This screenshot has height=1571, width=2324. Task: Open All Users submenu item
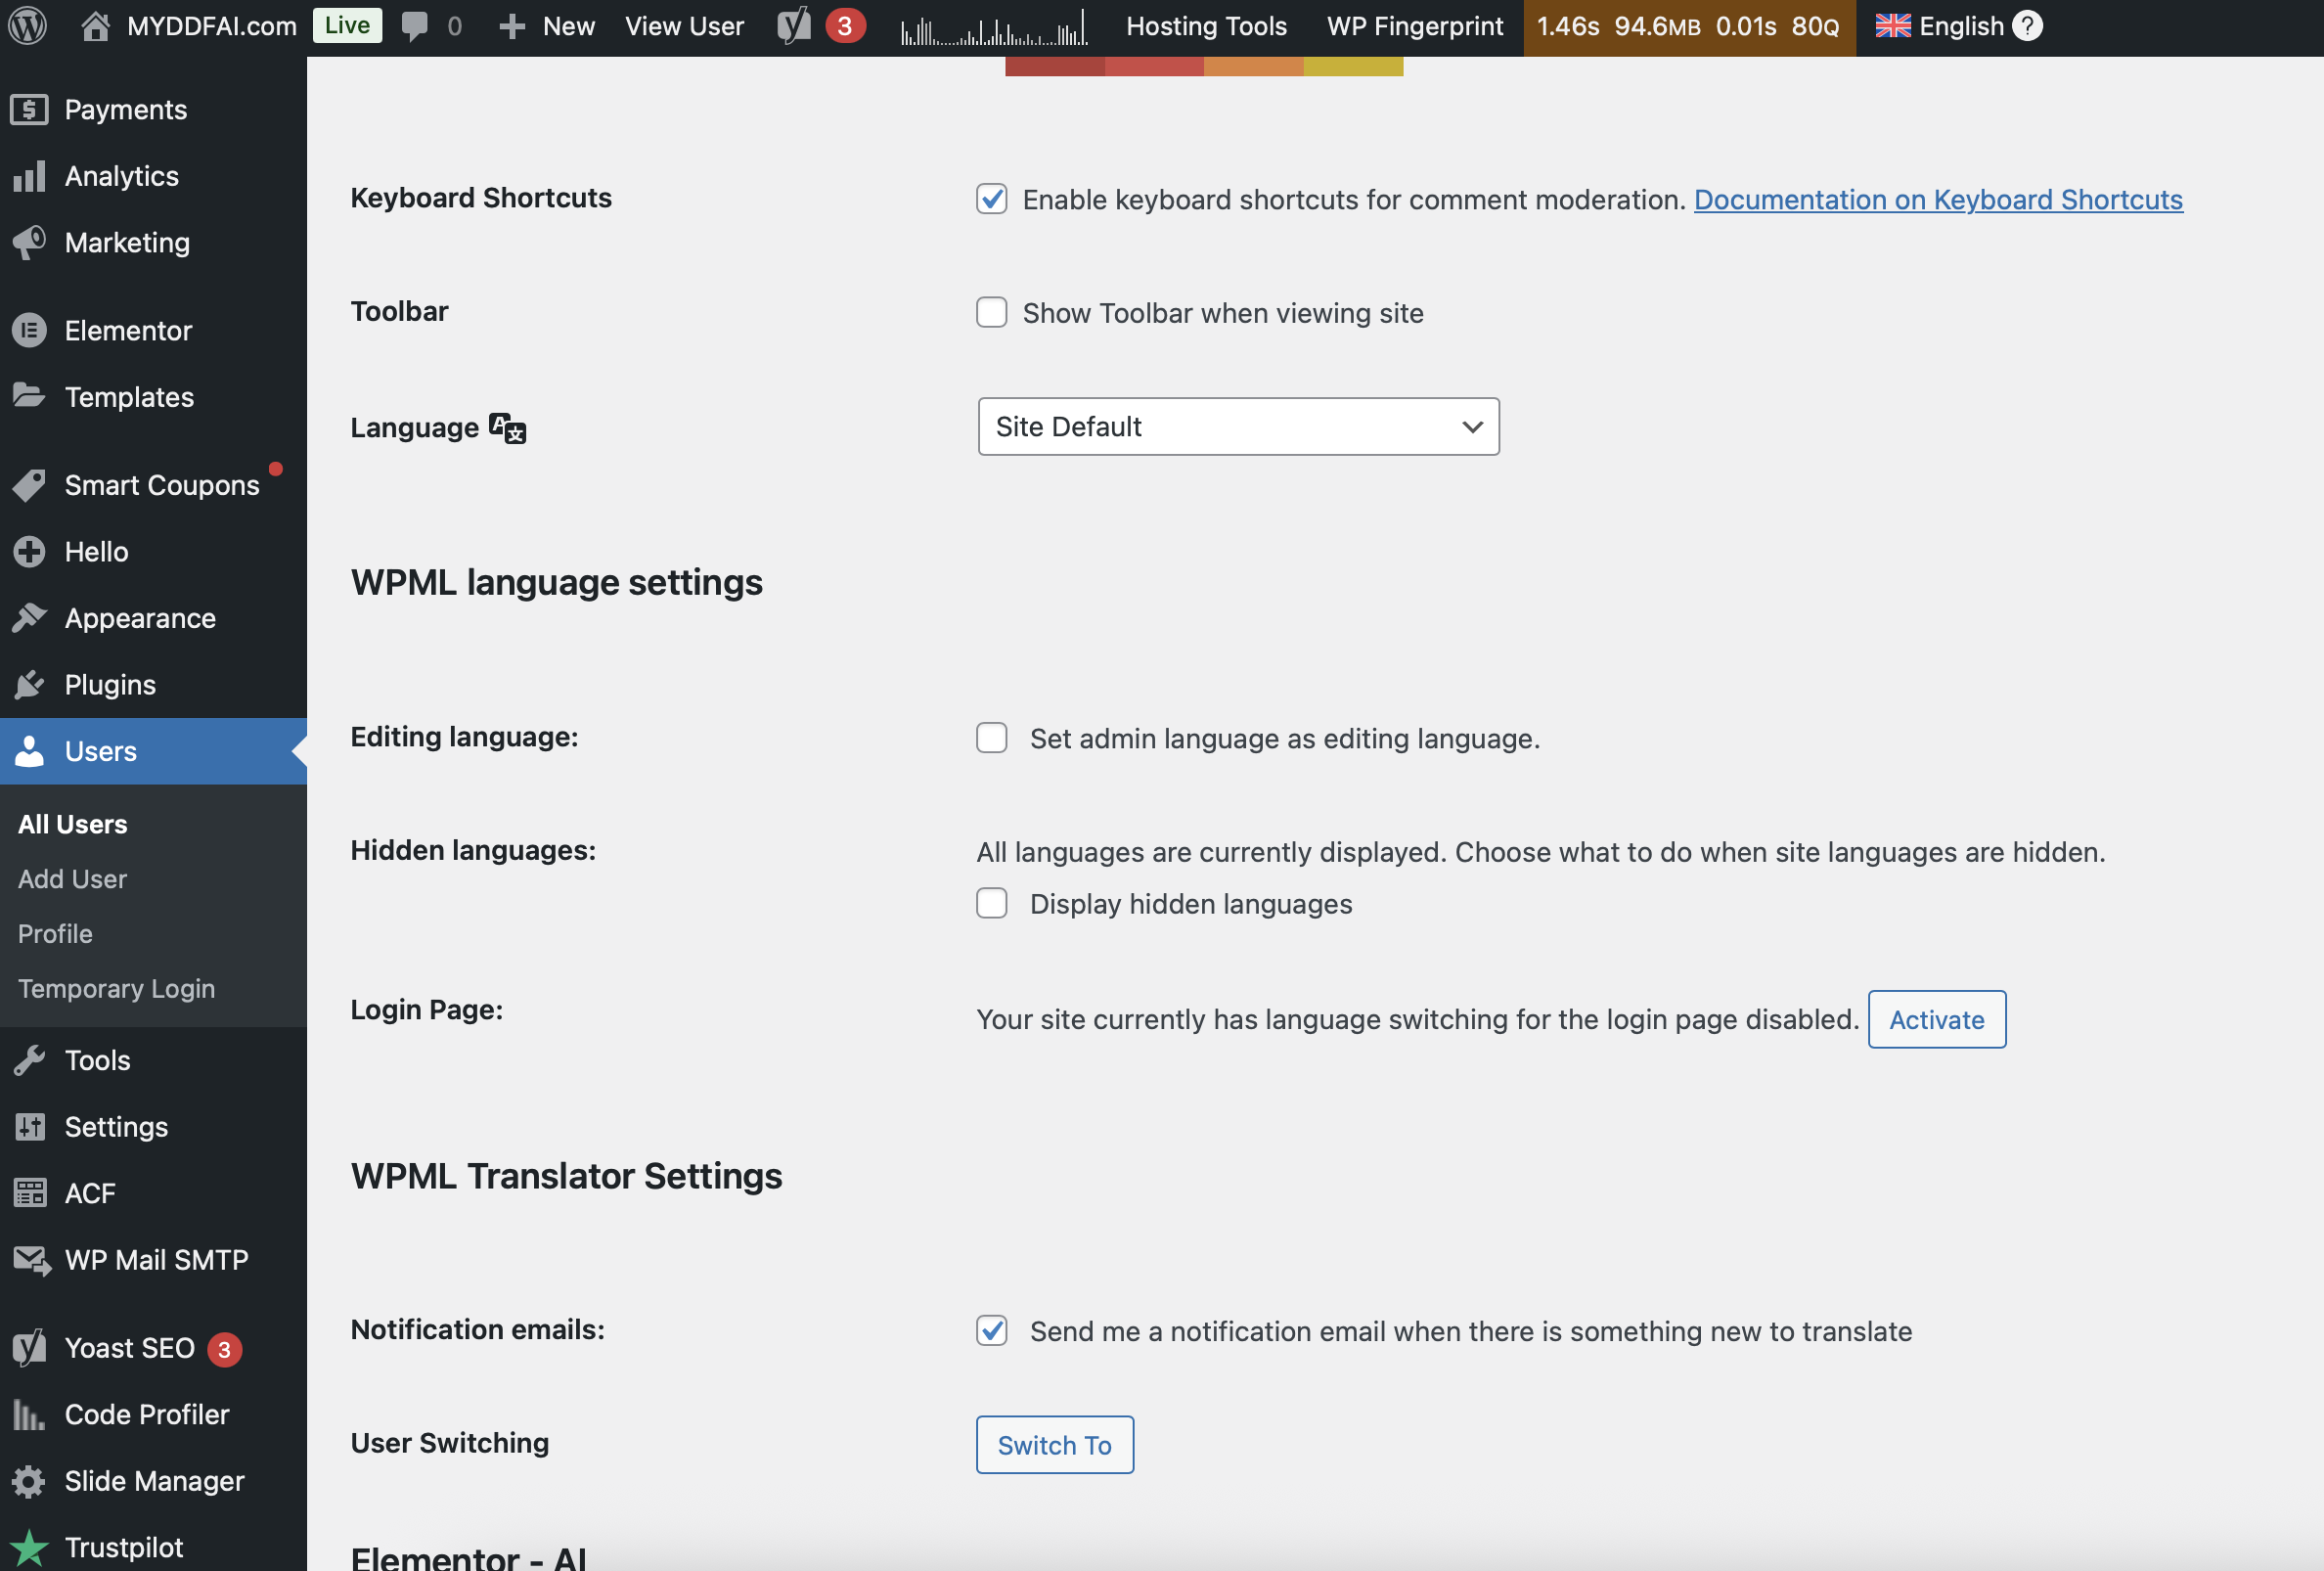(73, 824)
